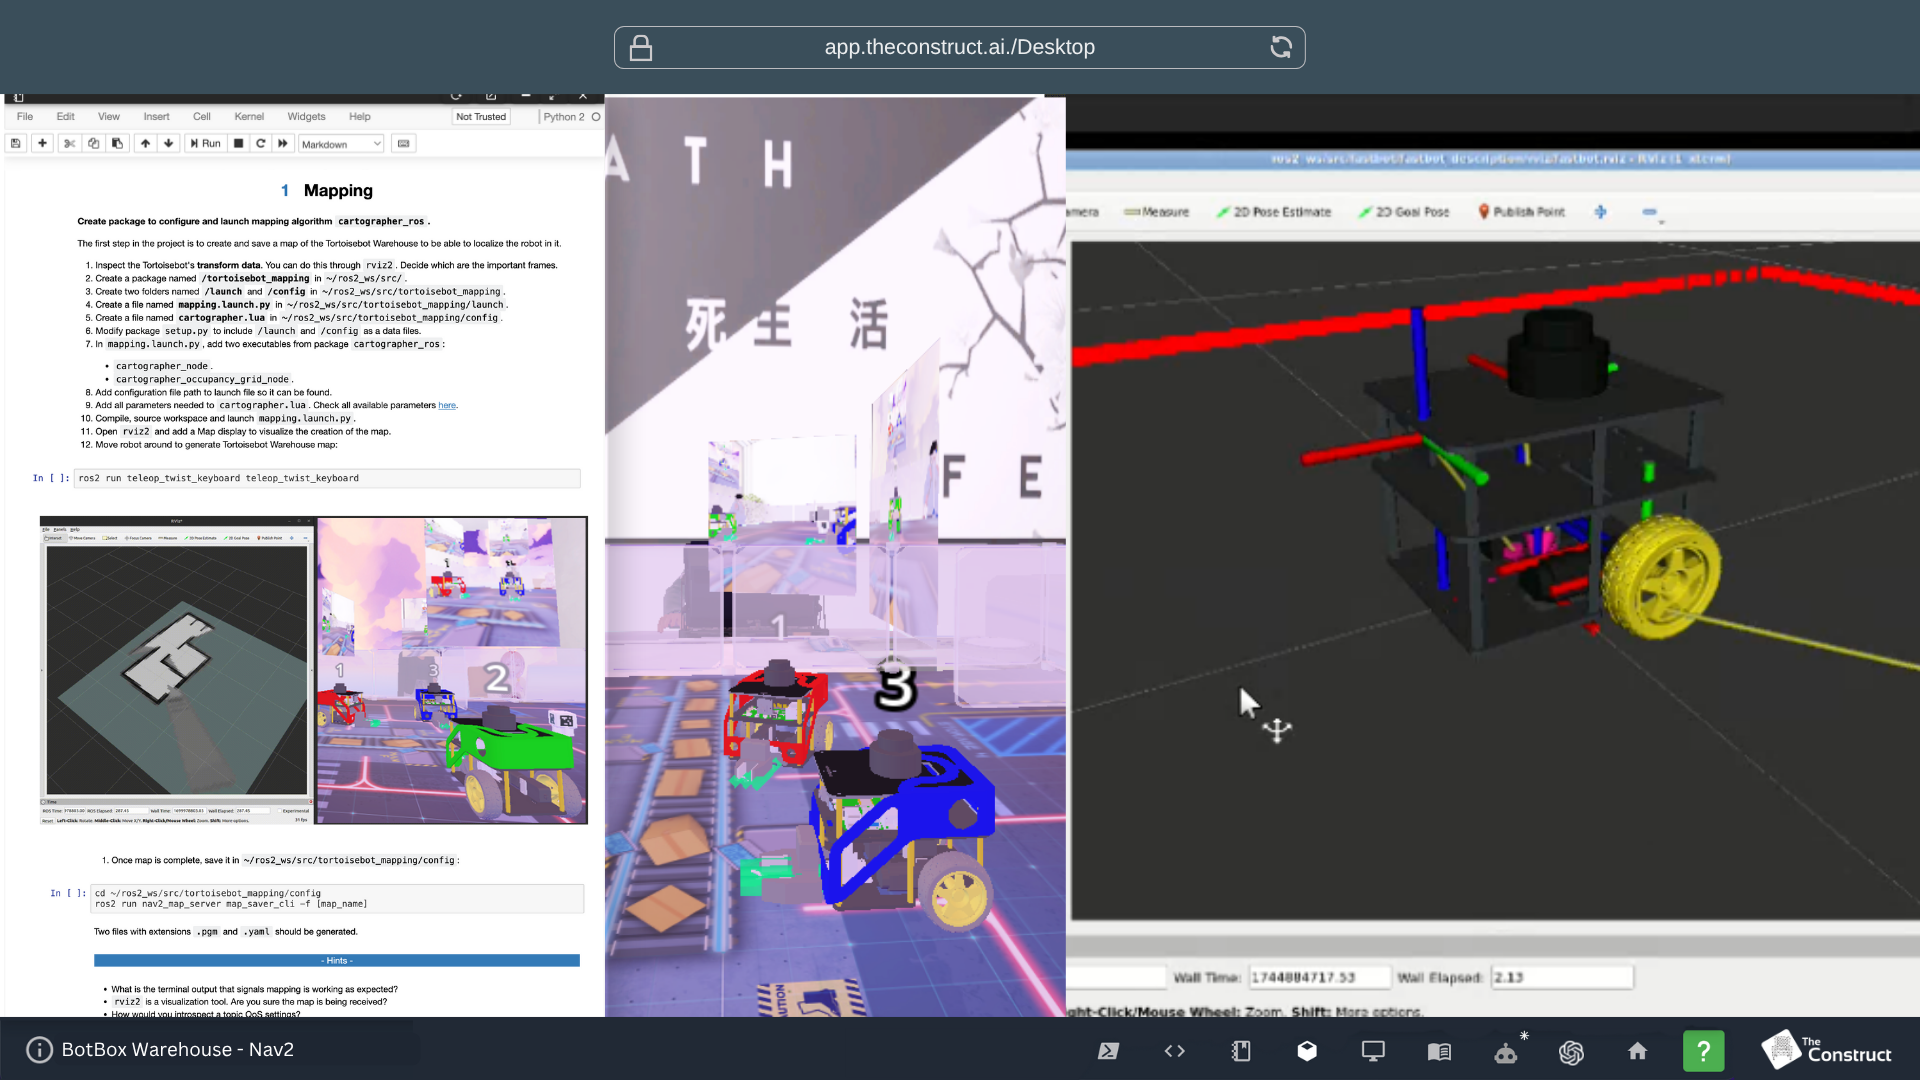The image size is (1920, 1080).
Task: Click the green question mark help button
Action: (1704, 1051)
